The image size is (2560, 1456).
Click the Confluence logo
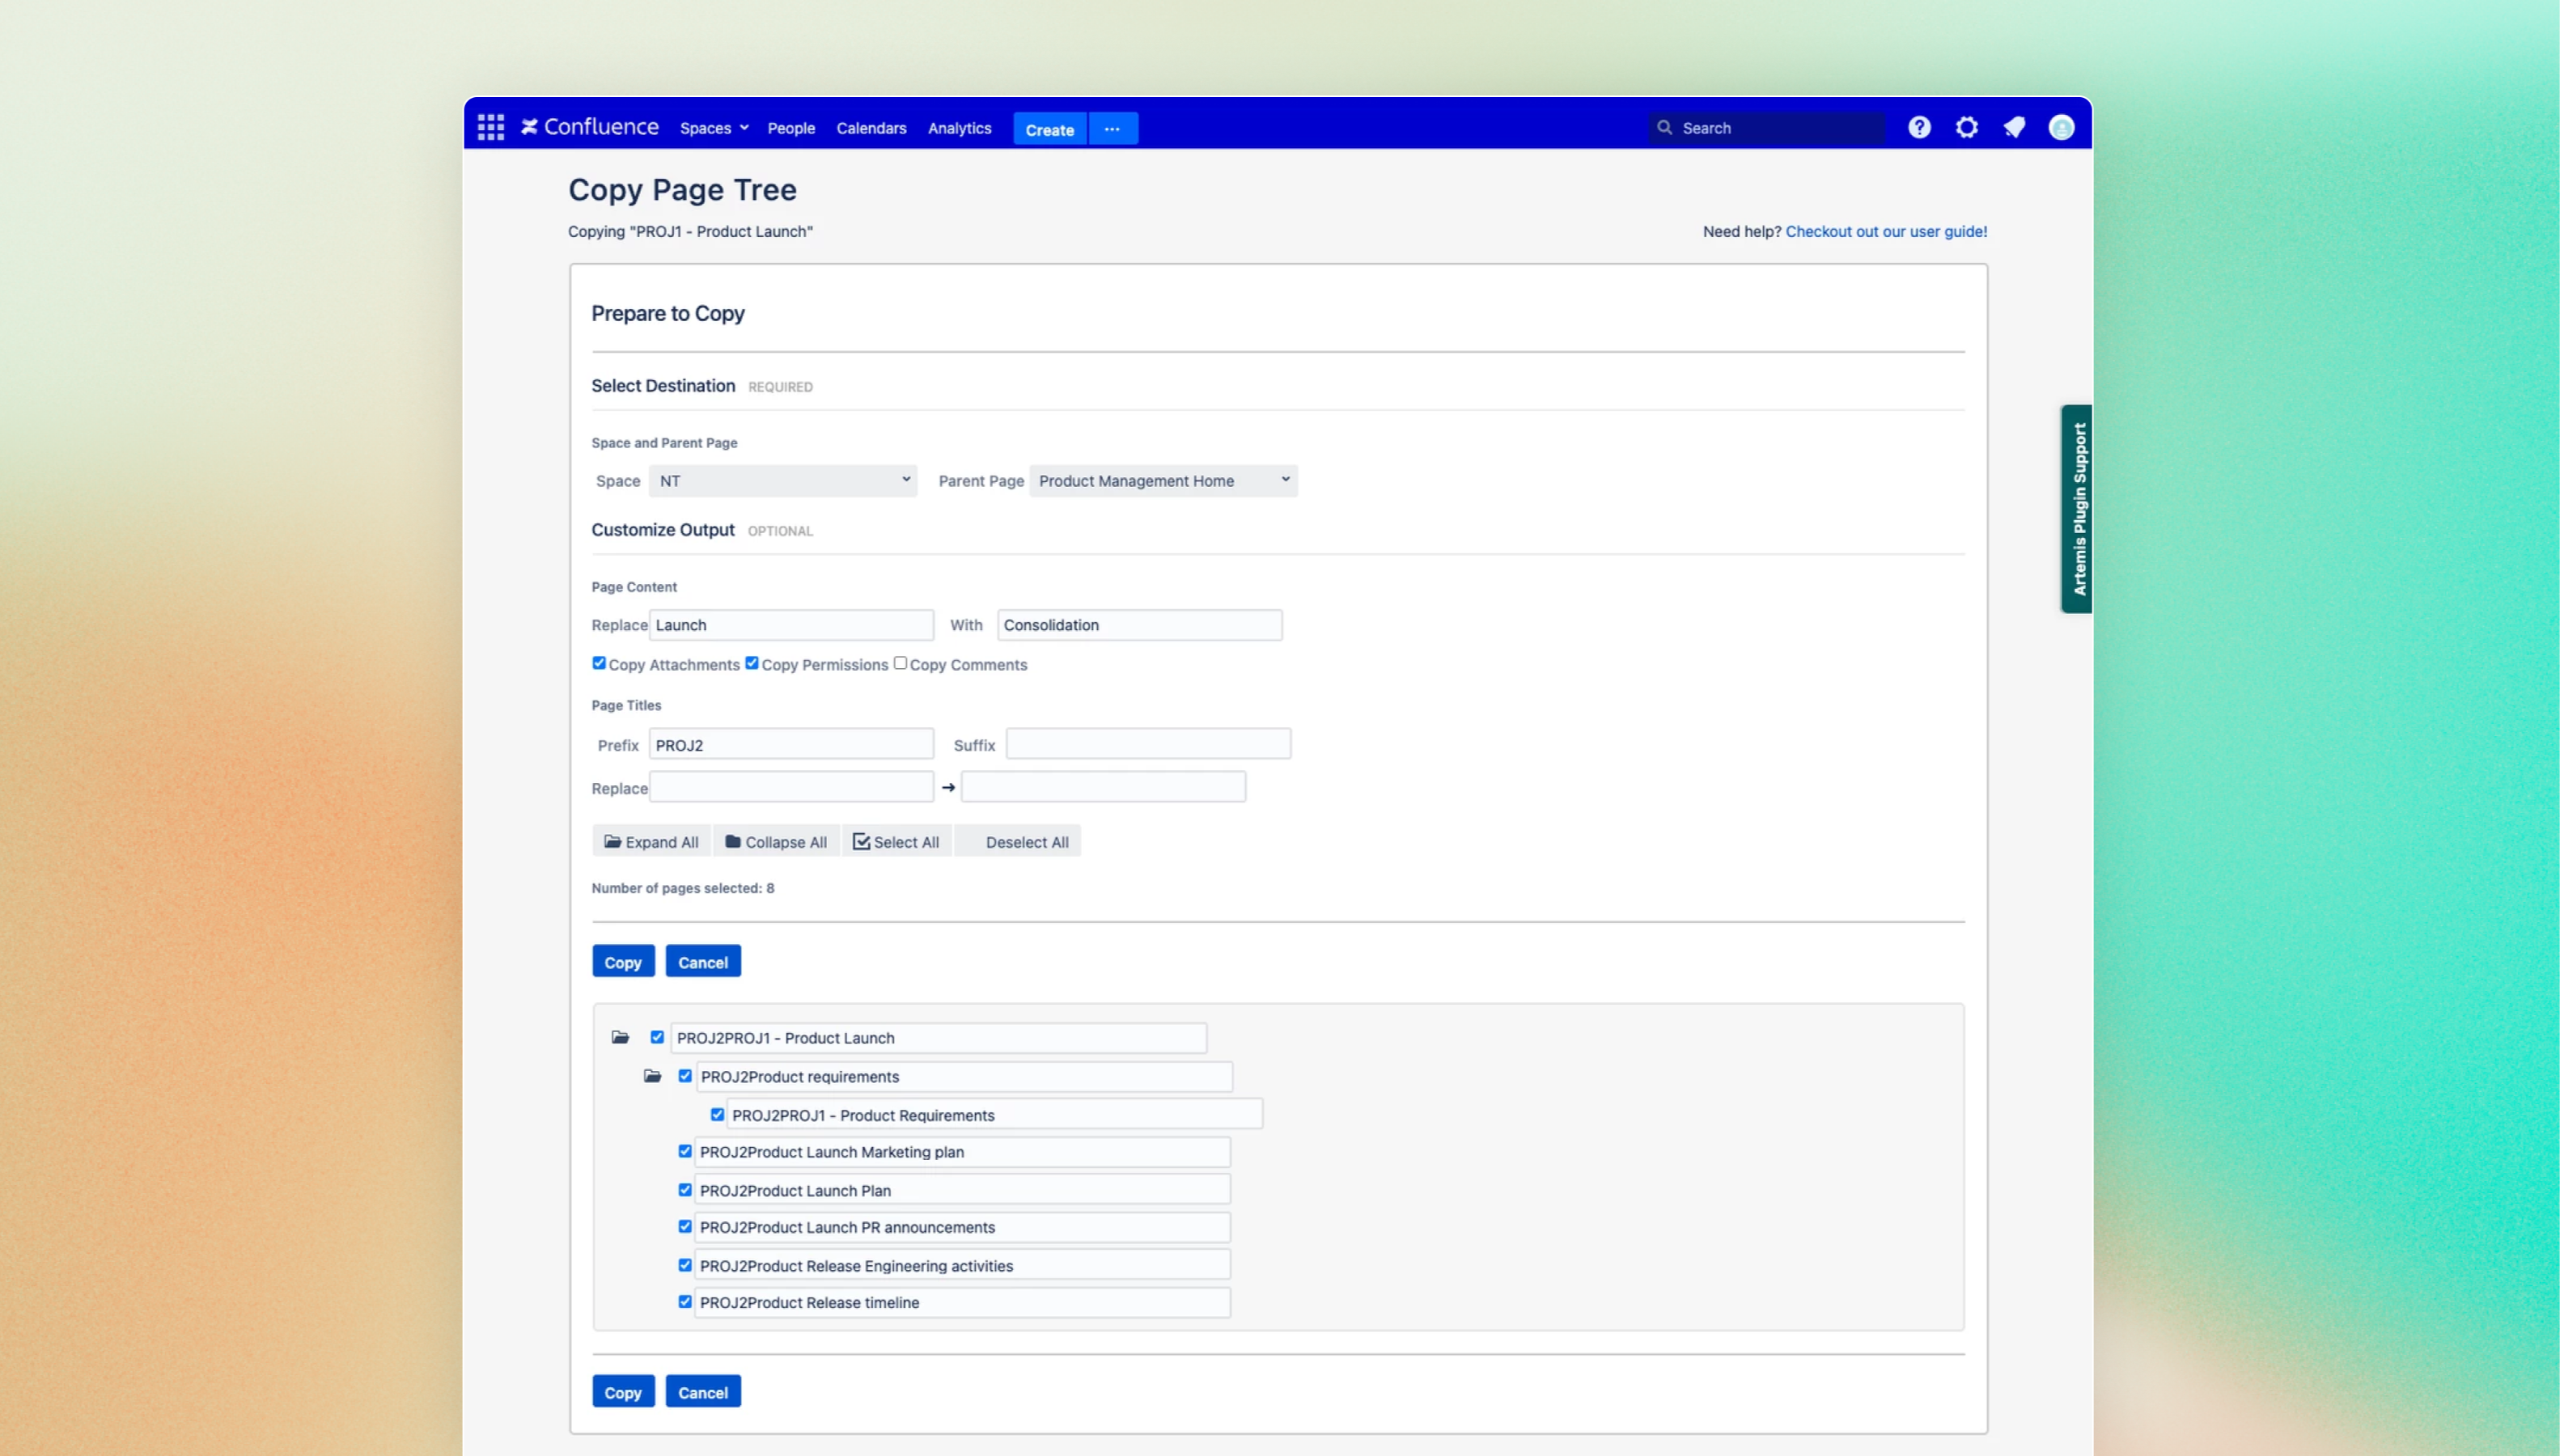click(x=590, y=127)
